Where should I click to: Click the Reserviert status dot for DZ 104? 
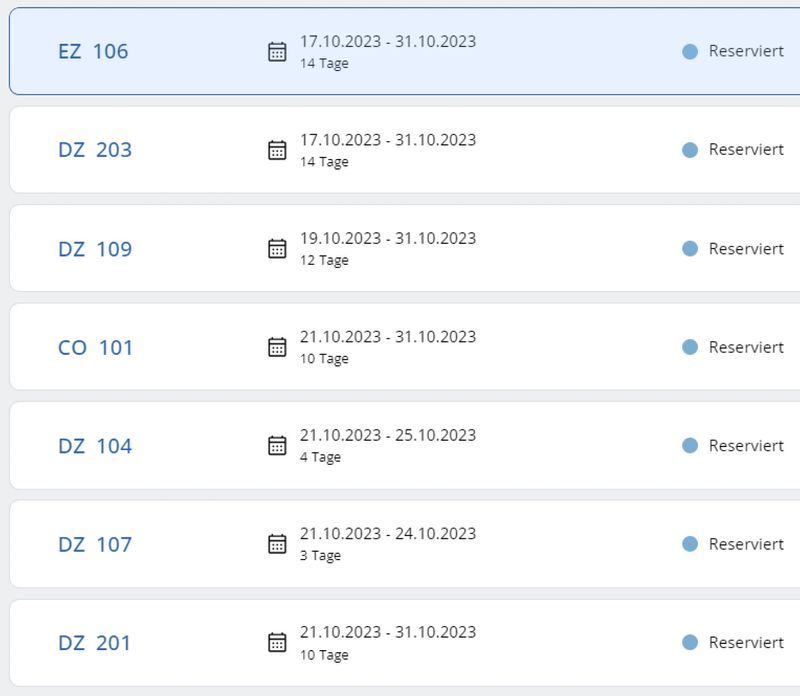tap(690, 446)
